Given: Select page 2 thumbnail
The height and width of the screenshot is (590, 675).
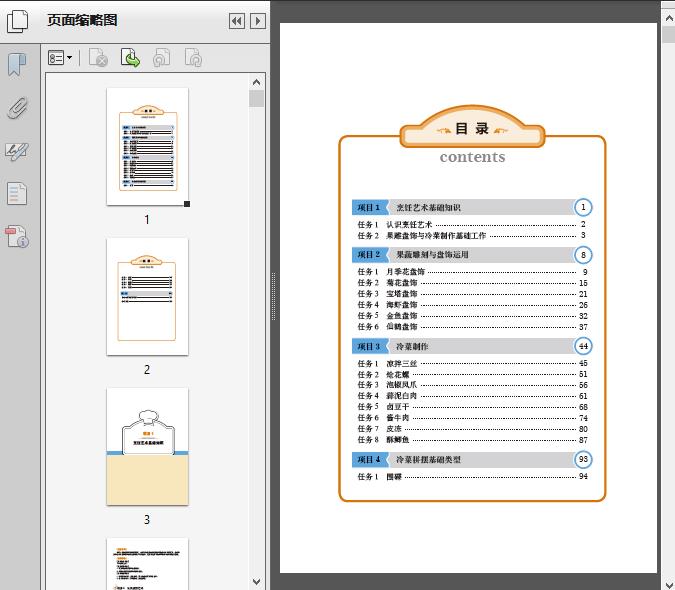Looking at the screenshot, I should tap(147, 297).
